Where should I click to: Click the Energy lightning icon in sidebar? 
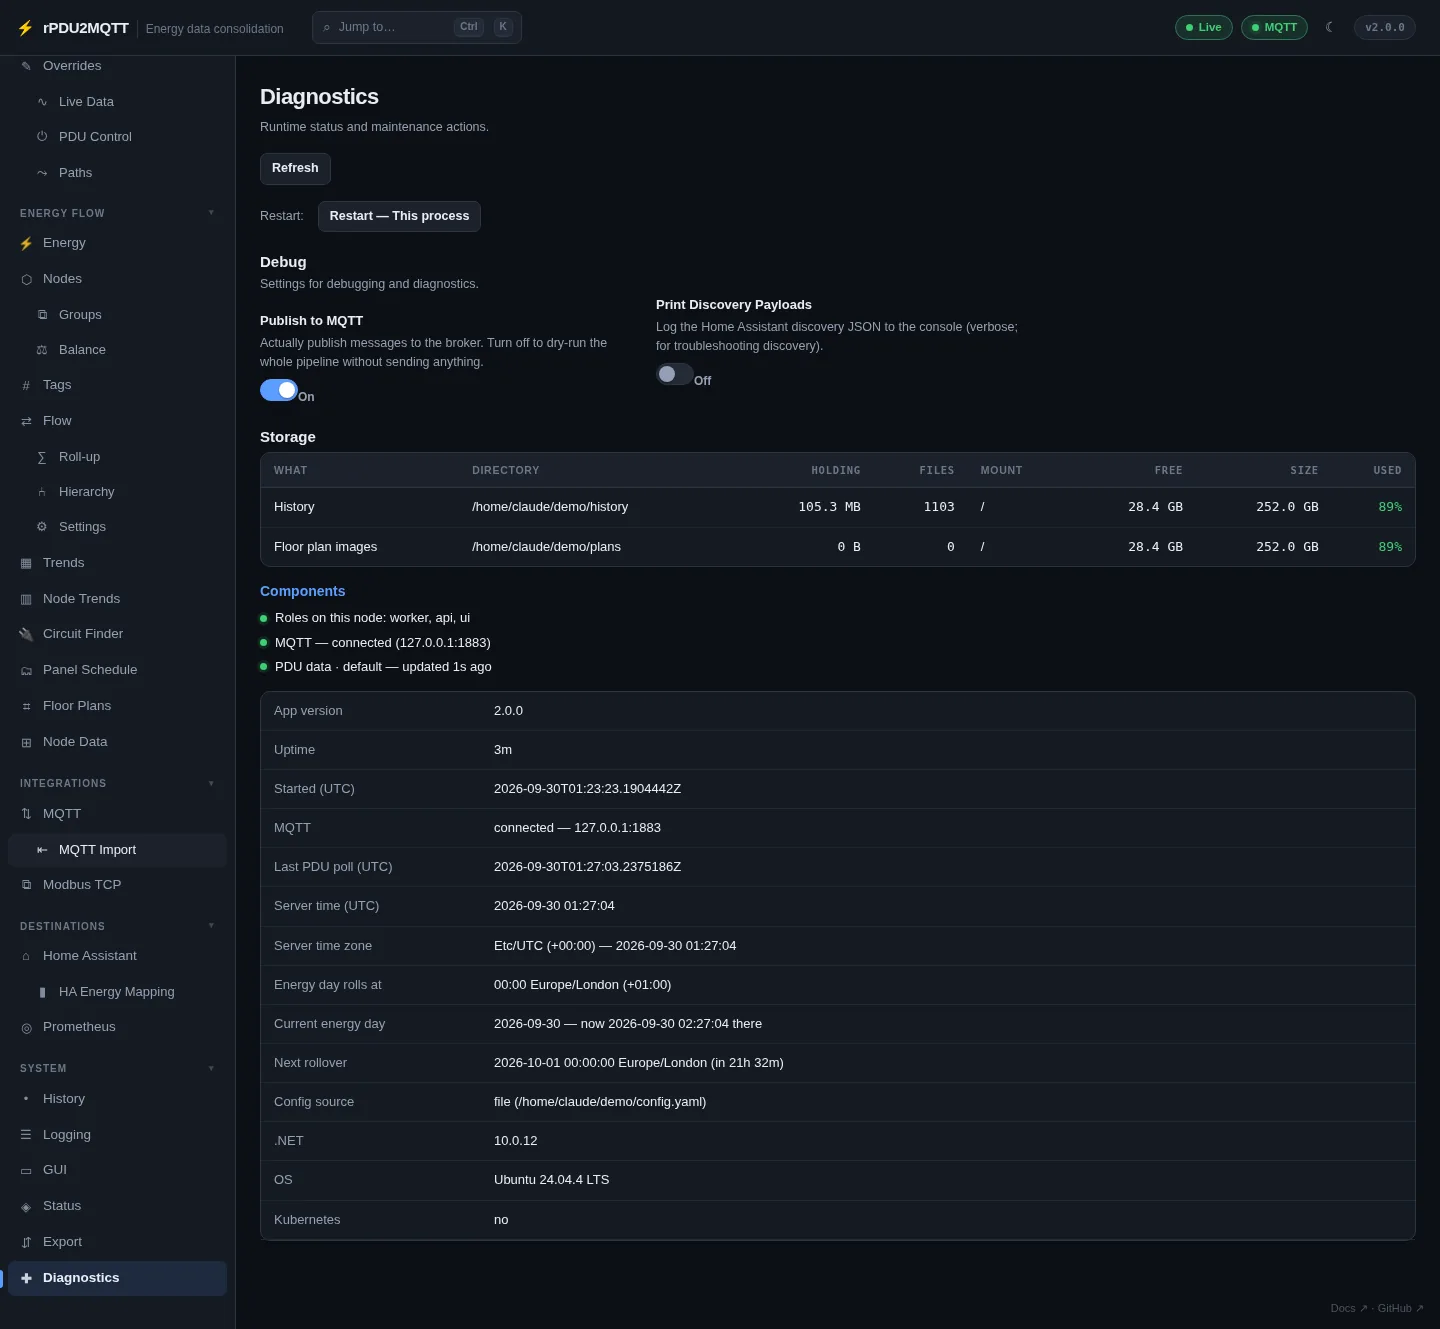(26, 243)
